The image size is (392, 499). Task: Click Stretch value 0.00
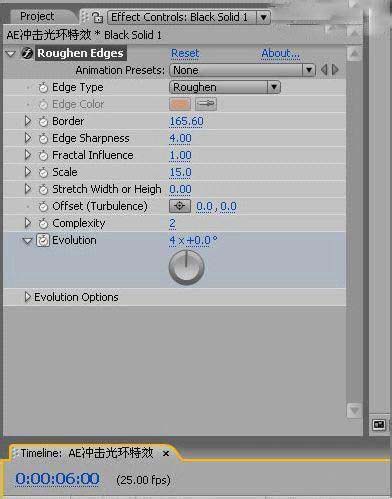(180, 189)
